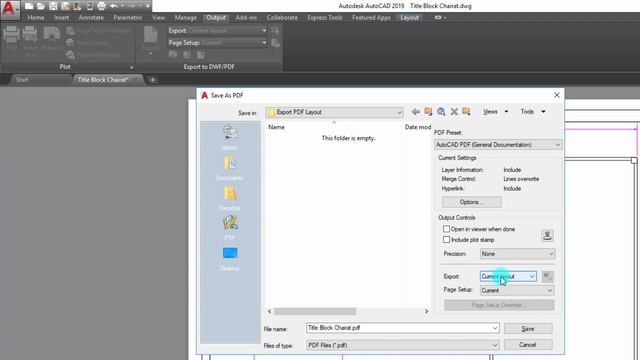Click the Cancel button

click(528, 345)
